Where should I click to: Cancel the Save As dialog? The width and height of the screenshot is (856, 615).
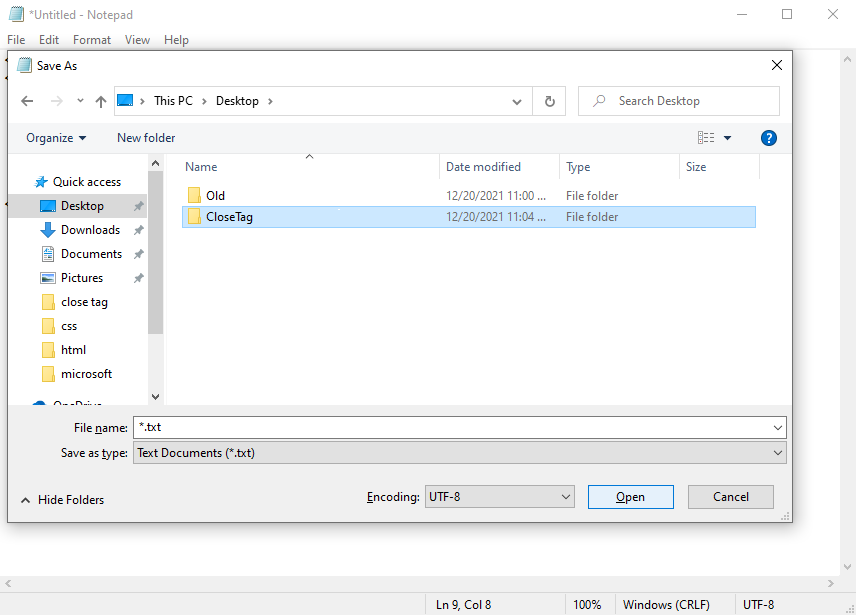tap(730, 497)
